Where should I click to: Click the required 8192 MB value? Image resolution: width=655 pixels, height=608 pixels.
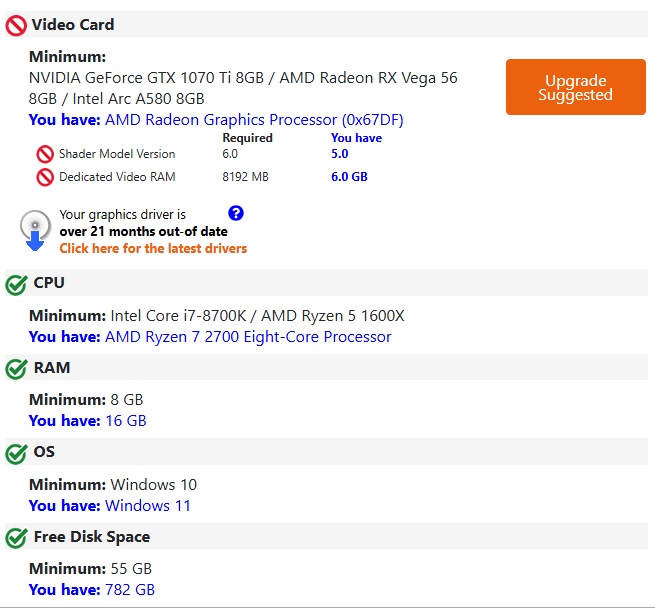click(x=245, y=177)
